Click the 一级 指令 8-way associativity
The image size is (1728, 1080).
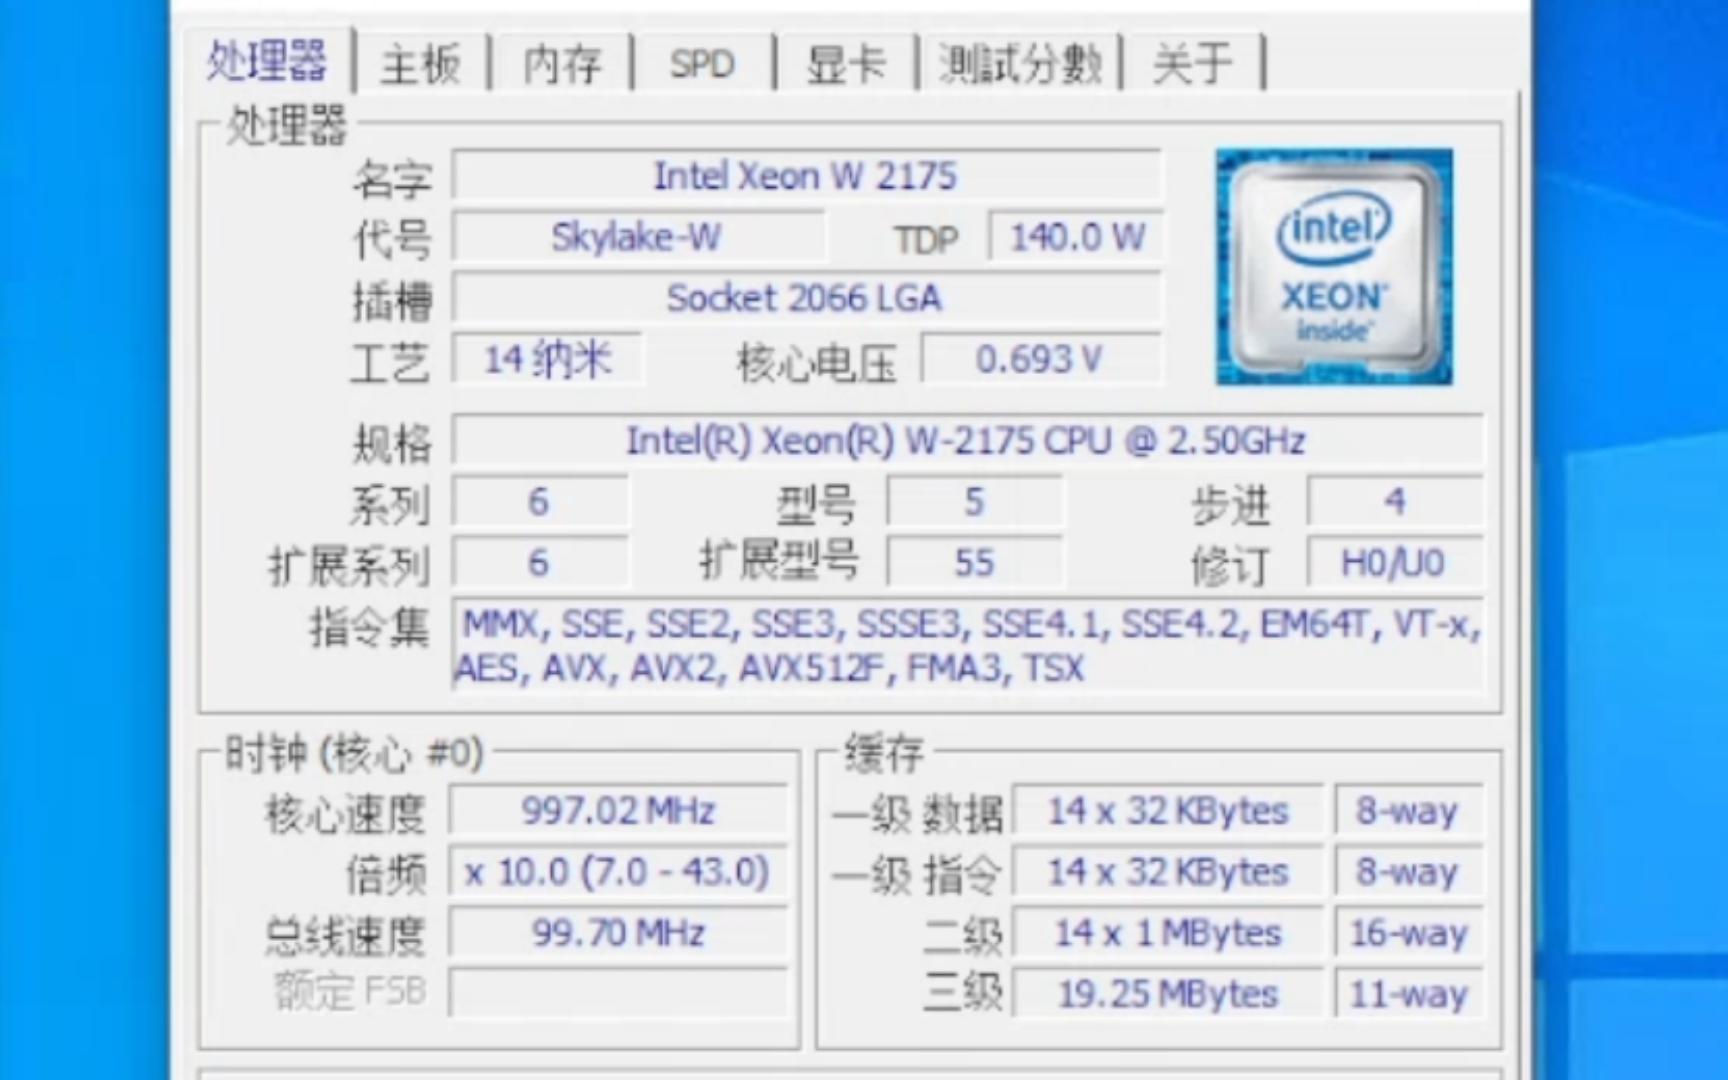click(1408, 872)
